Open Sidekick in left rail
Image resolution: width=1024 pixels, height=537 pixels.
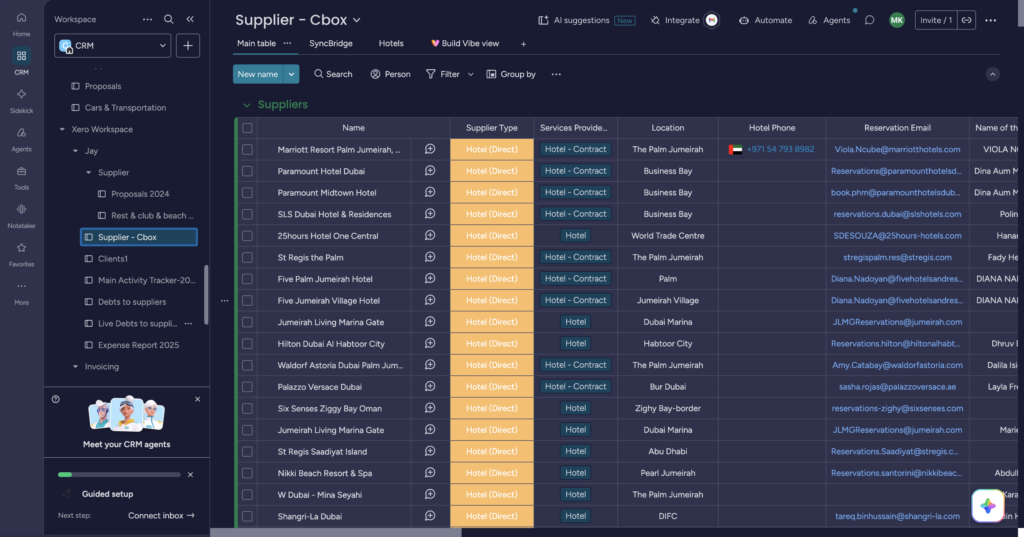(21, 101)
